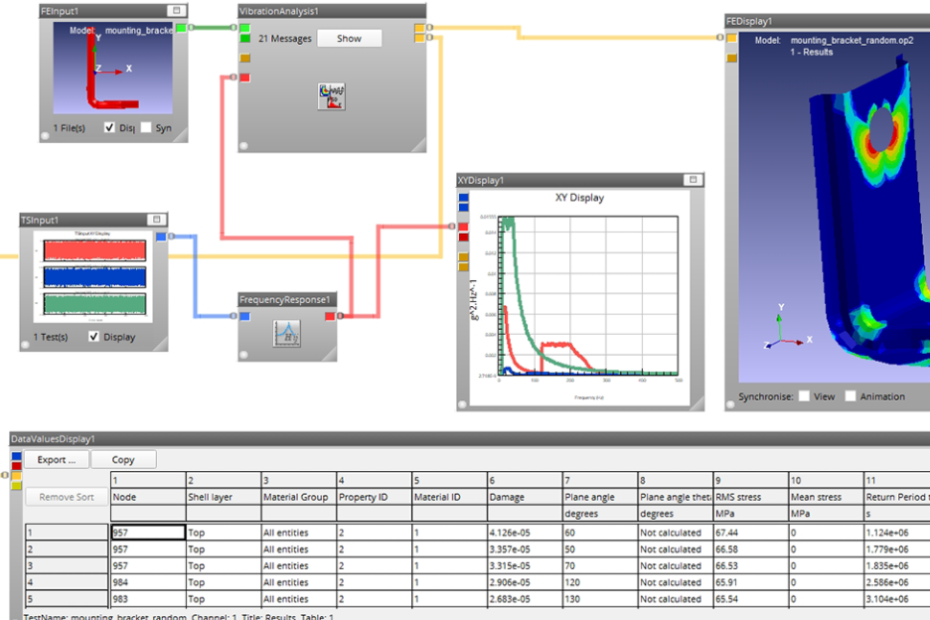Click blue input port on XYDisplay1
930x620 pixels.
pyautogui.click(x=463, y=198)
